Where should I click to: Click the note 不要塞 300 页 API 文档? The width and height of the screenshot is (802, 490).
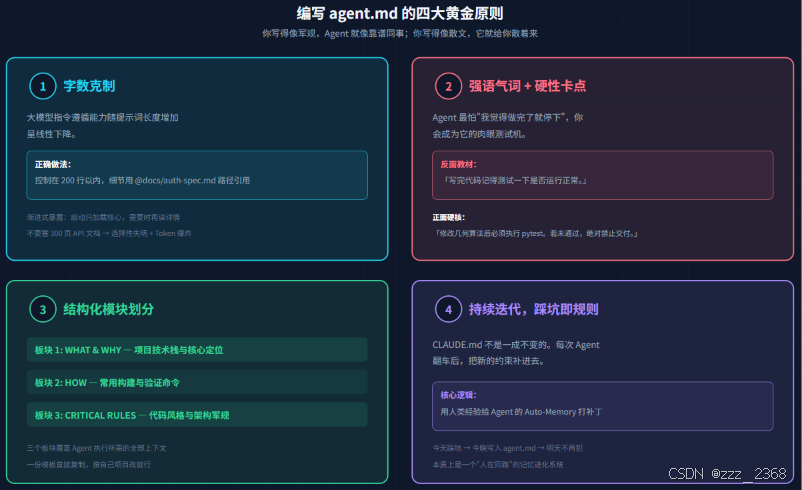pyautogui.click(x=109, y=233)
